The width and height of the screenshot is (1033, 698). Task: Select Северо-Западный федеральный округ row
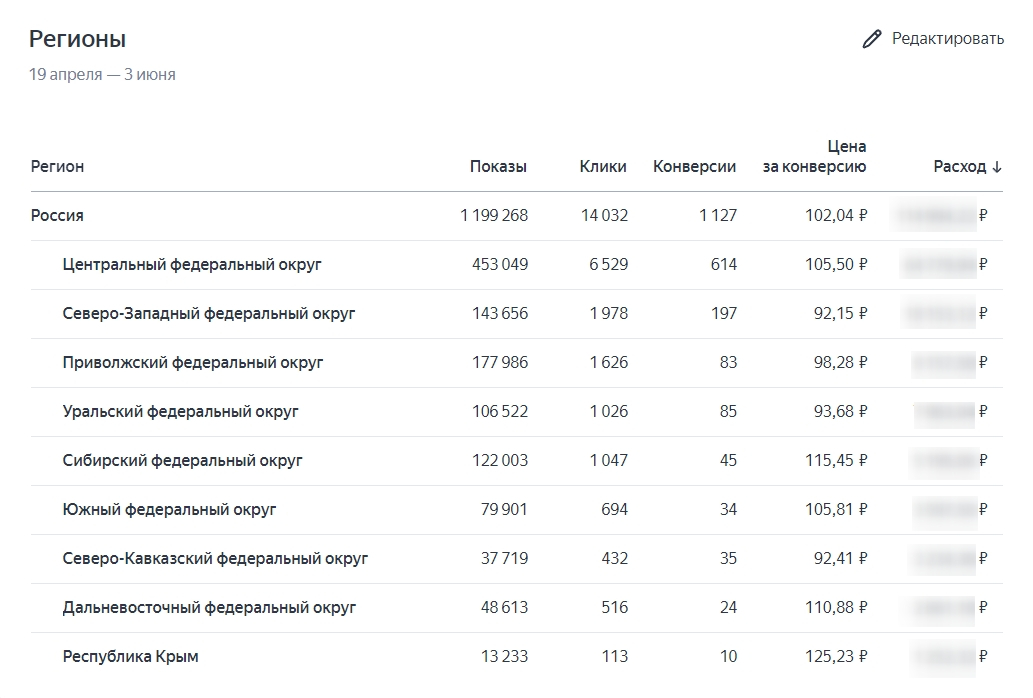209,314
